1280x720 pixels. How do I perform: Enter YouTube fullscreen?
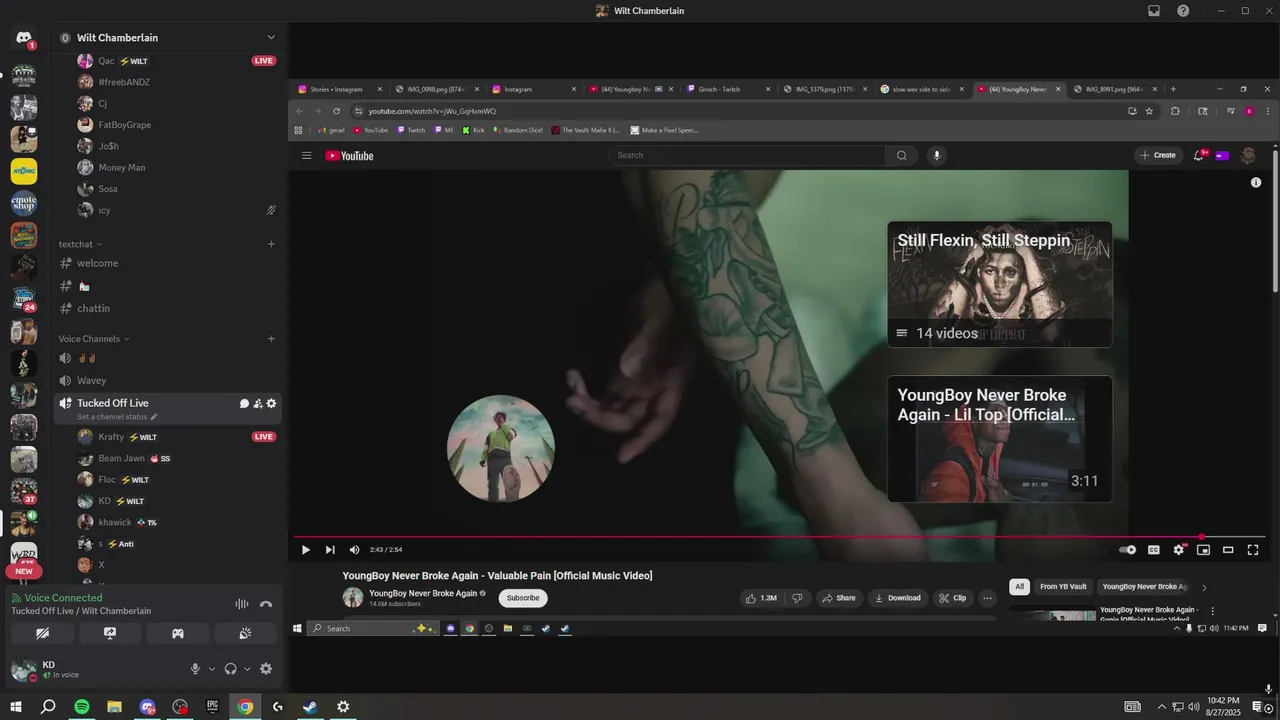(1253, 550)
